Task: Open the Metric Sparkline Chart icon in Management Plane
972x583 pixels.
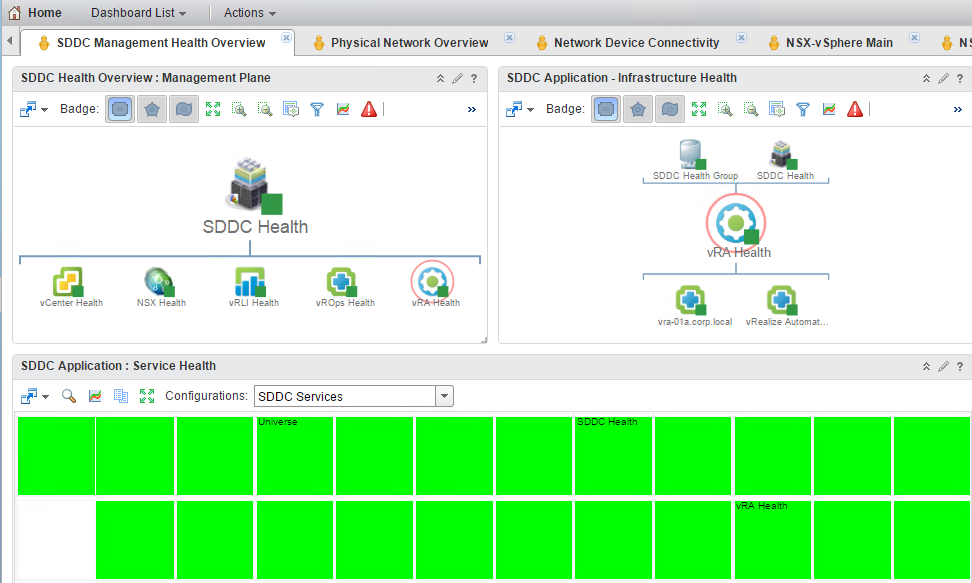Action: [x=343, y=109]
